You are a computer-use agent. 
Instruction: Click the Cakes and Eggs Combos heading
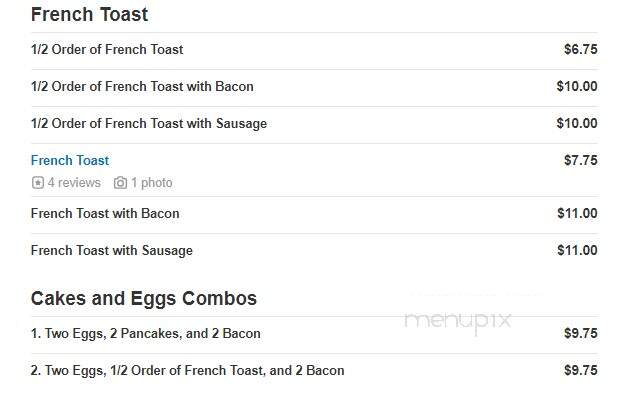pos(144,299)
